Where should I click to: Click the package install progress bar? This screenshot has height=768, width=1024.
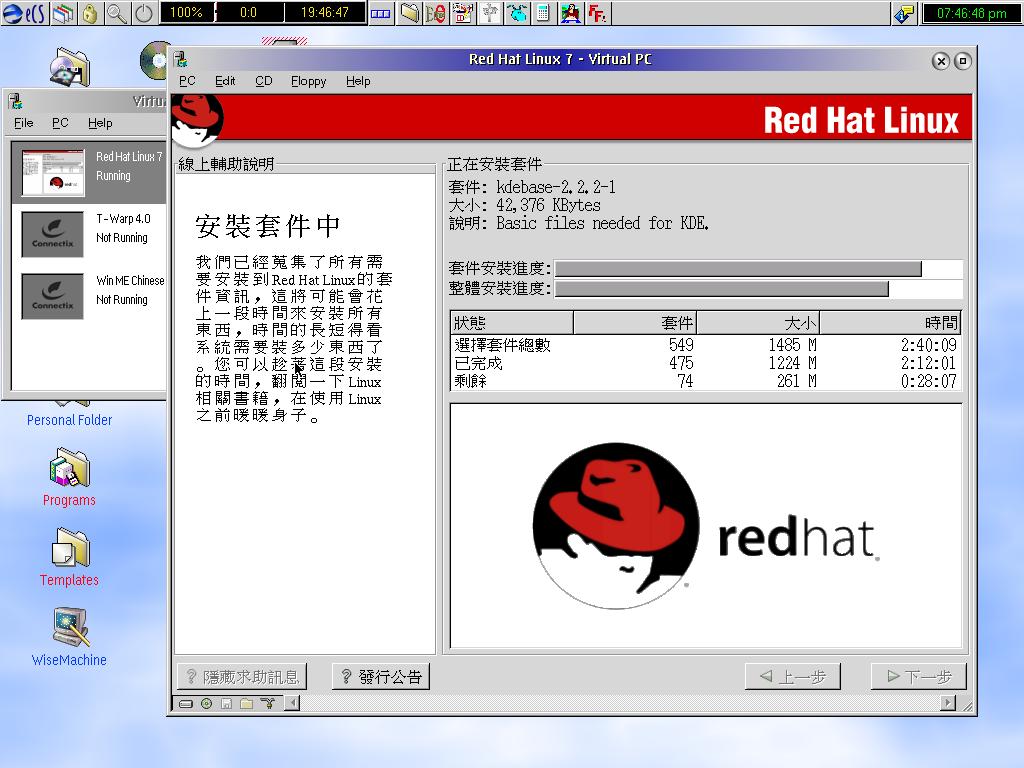[x=758, y=268]
